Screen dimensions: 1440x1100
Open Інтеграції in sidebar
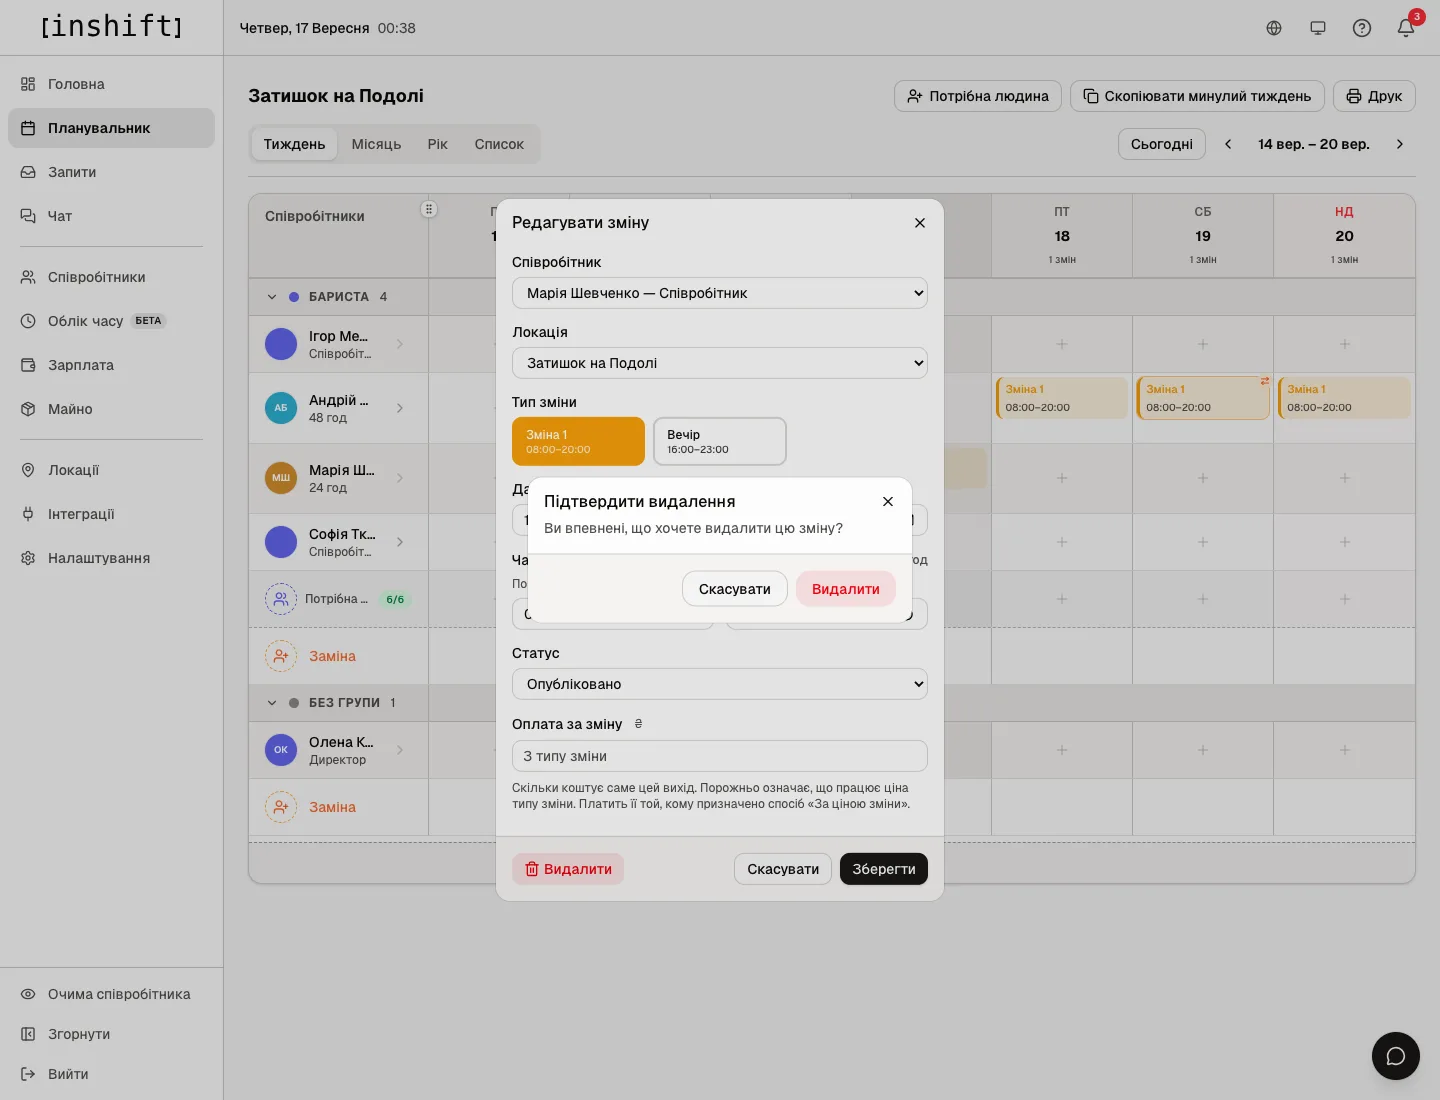click(x=111, y=514)
